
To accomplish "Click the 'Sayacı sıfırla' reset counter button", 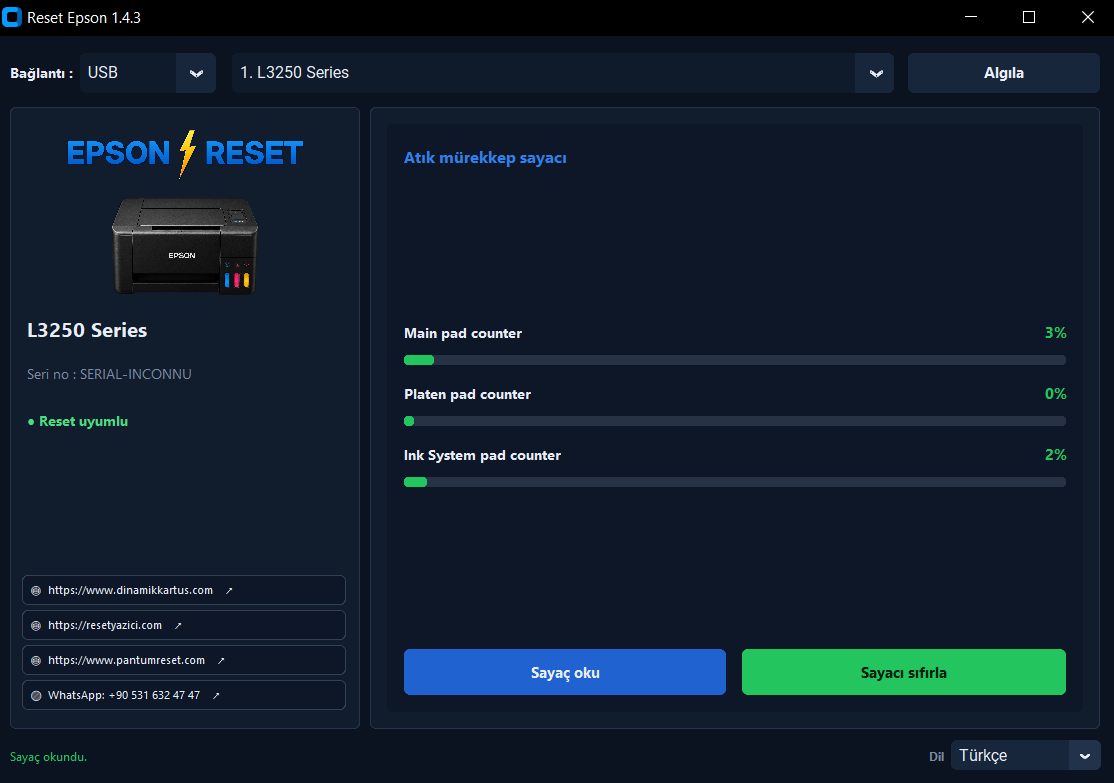I will click(x=904, y=672).
